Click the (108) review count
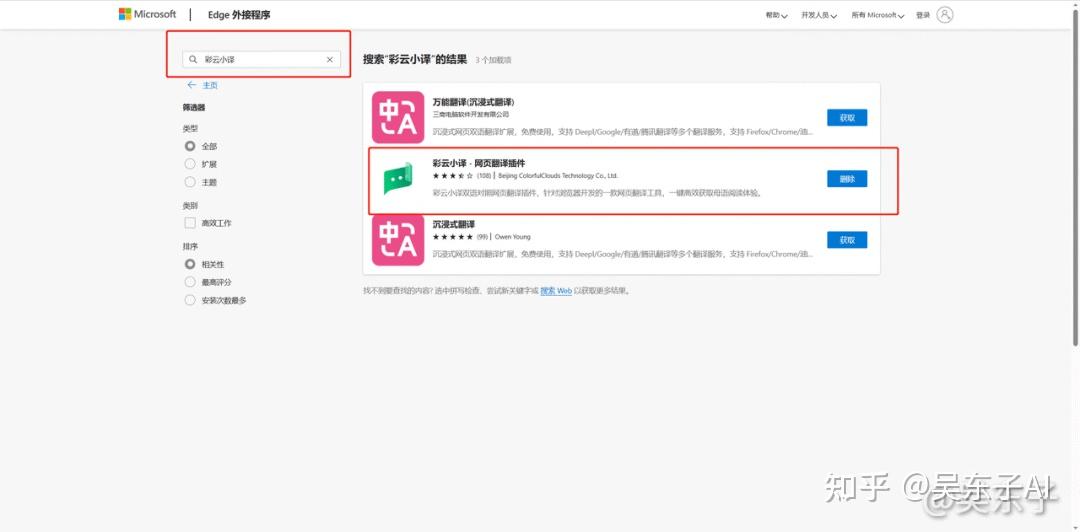 (484, 176)
